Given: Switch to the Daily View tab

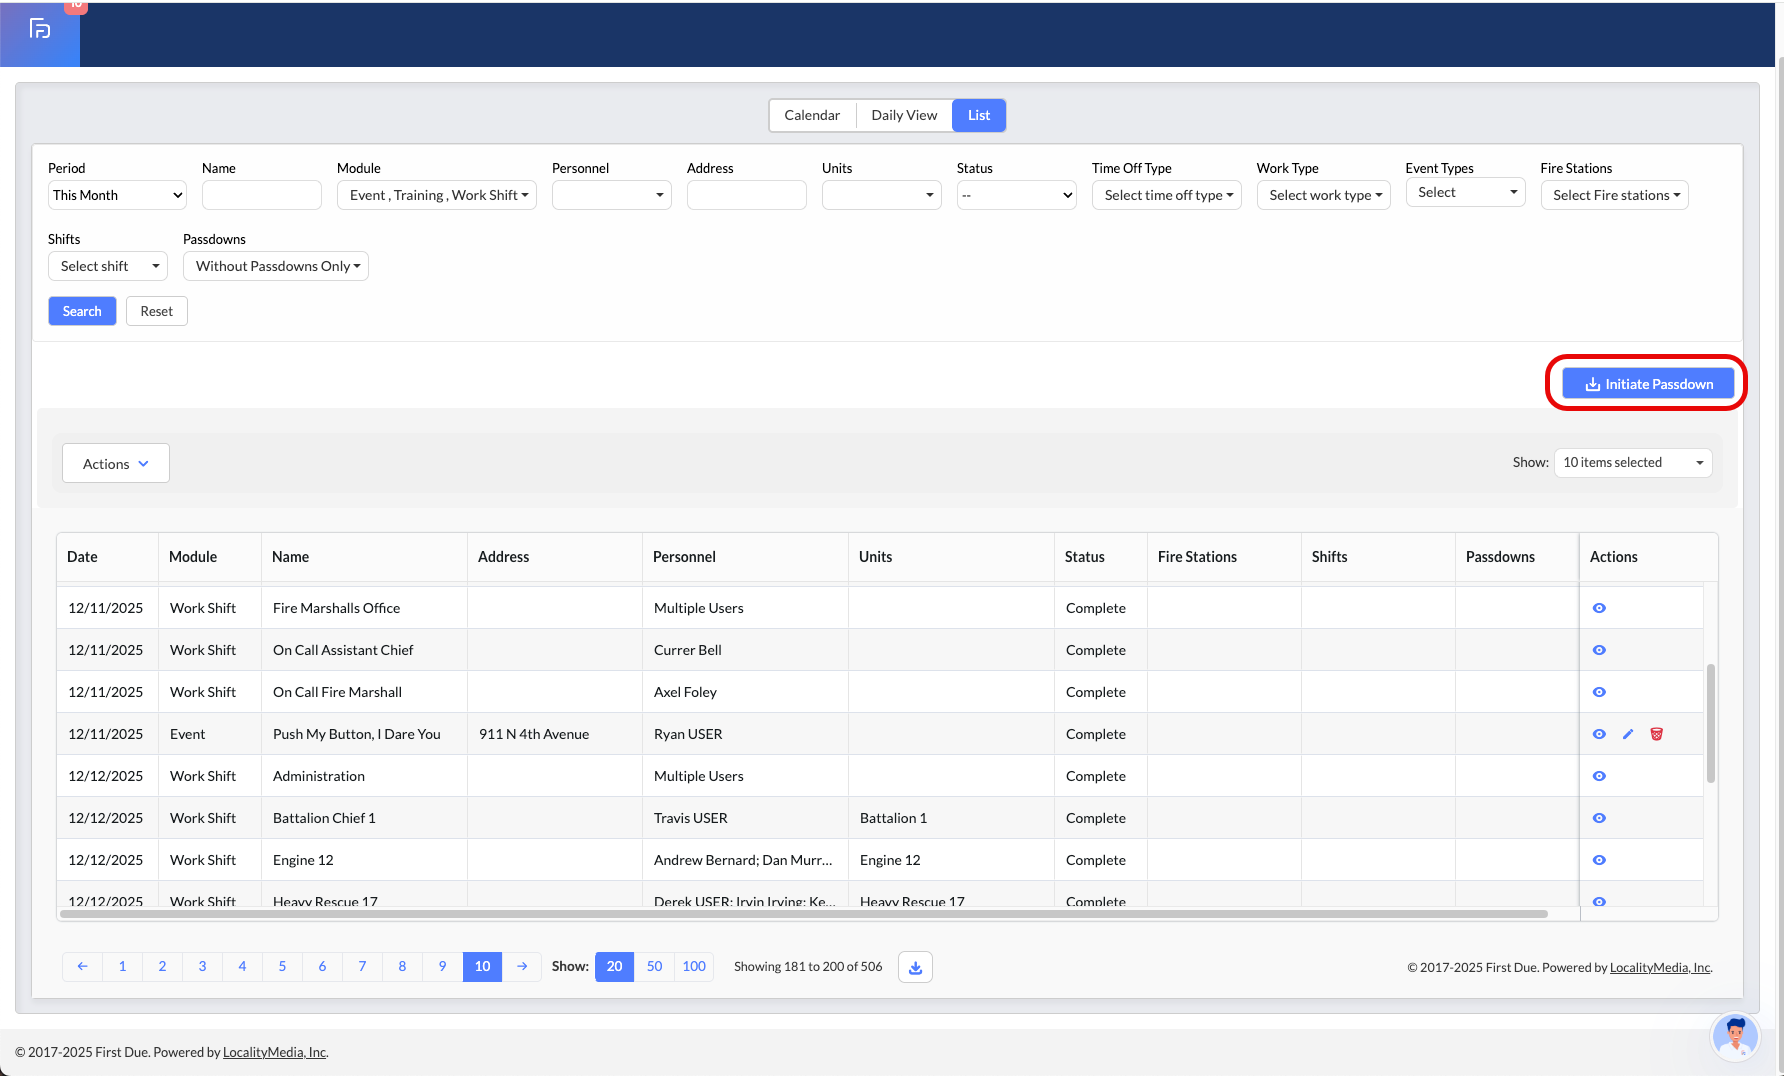Looking at the screenshot, I should [x=904, y=115].
